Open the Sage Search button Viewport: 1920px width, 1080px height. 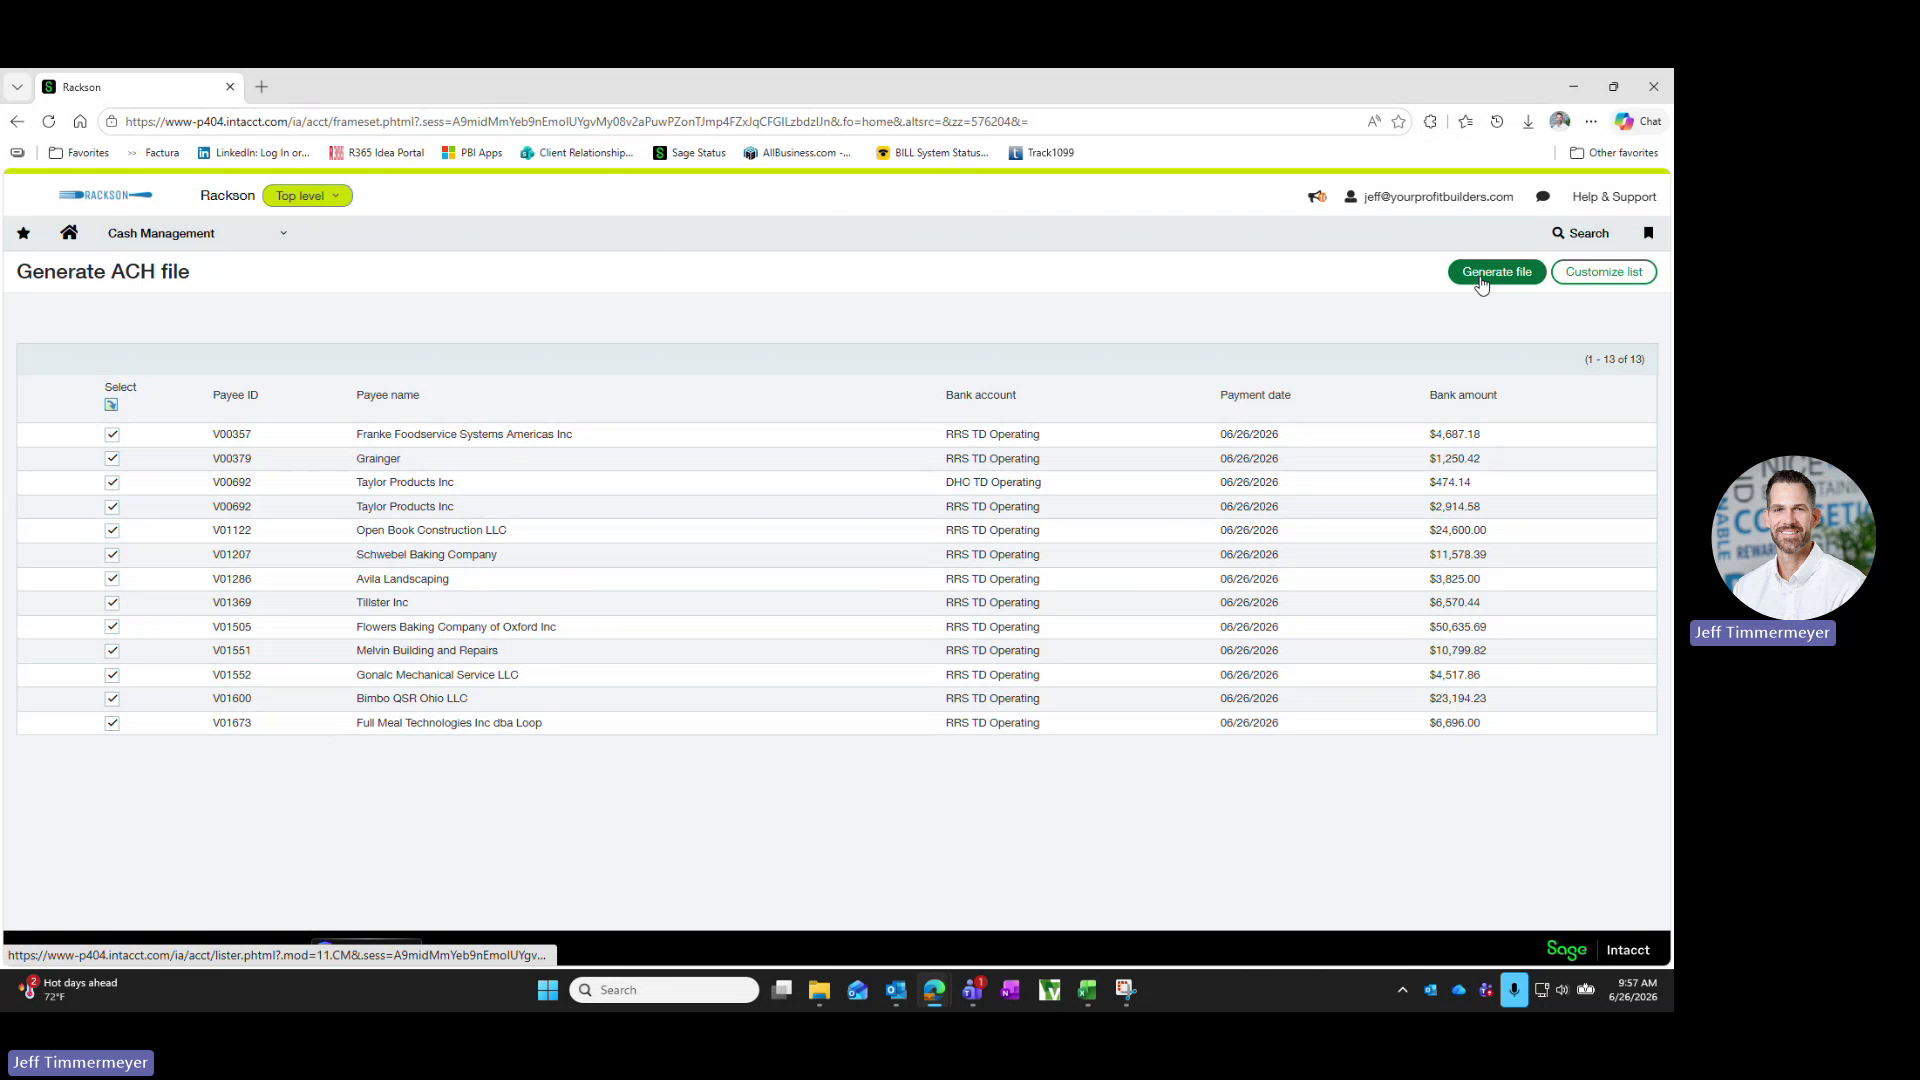[x=1580, y=233]
